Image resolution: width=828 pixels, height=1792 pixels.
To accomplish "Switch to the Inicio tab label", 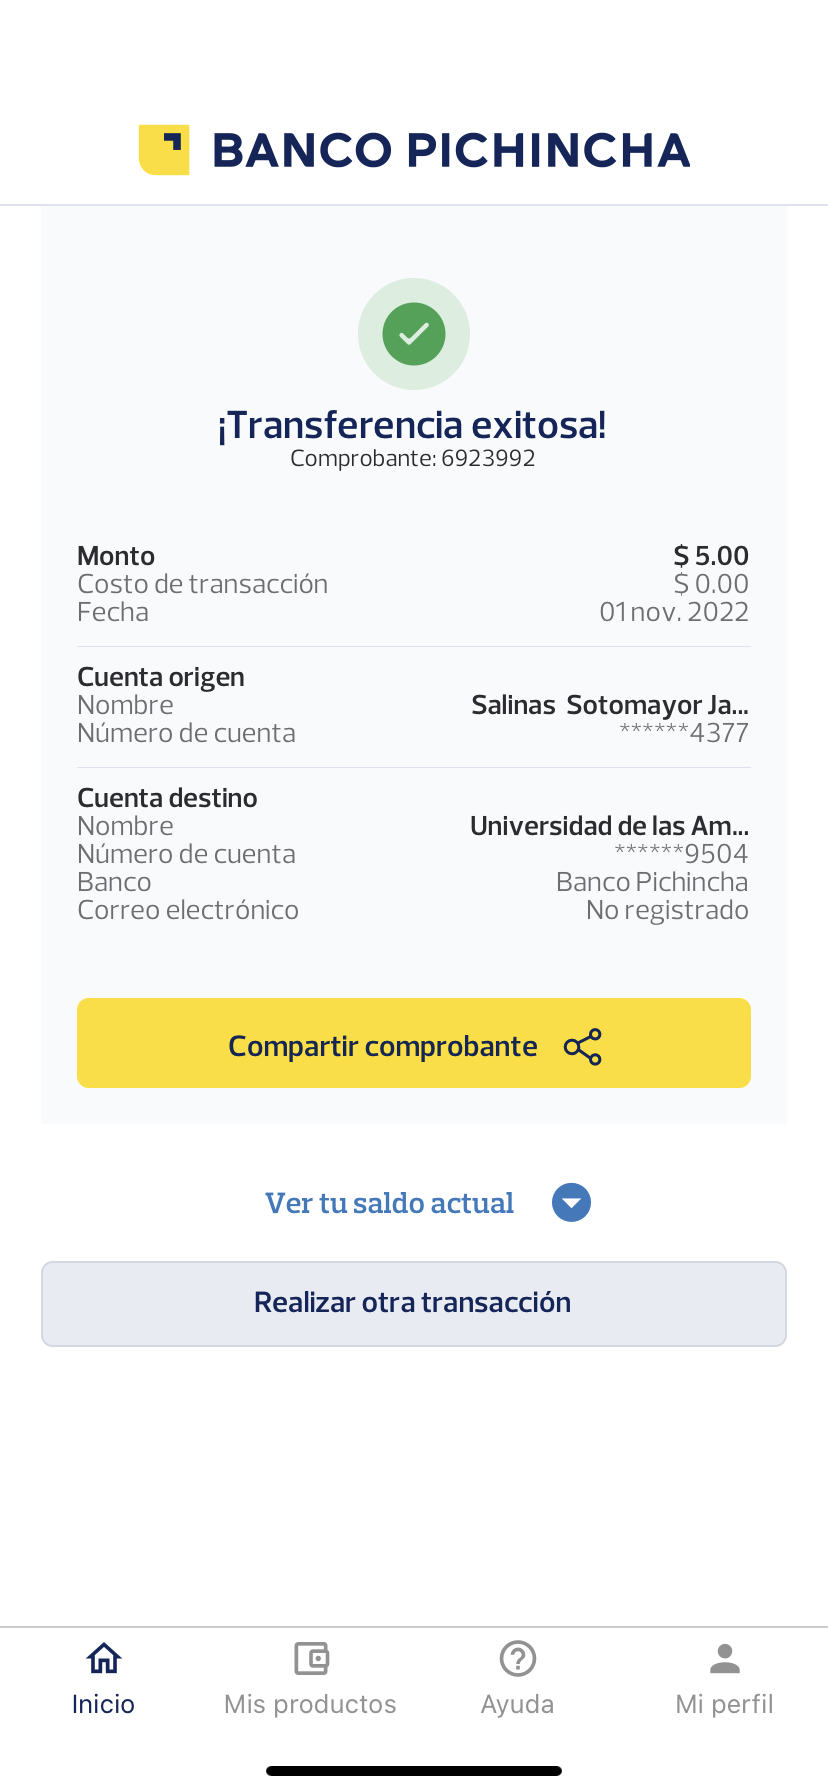I will click(x=104, y=1704).
